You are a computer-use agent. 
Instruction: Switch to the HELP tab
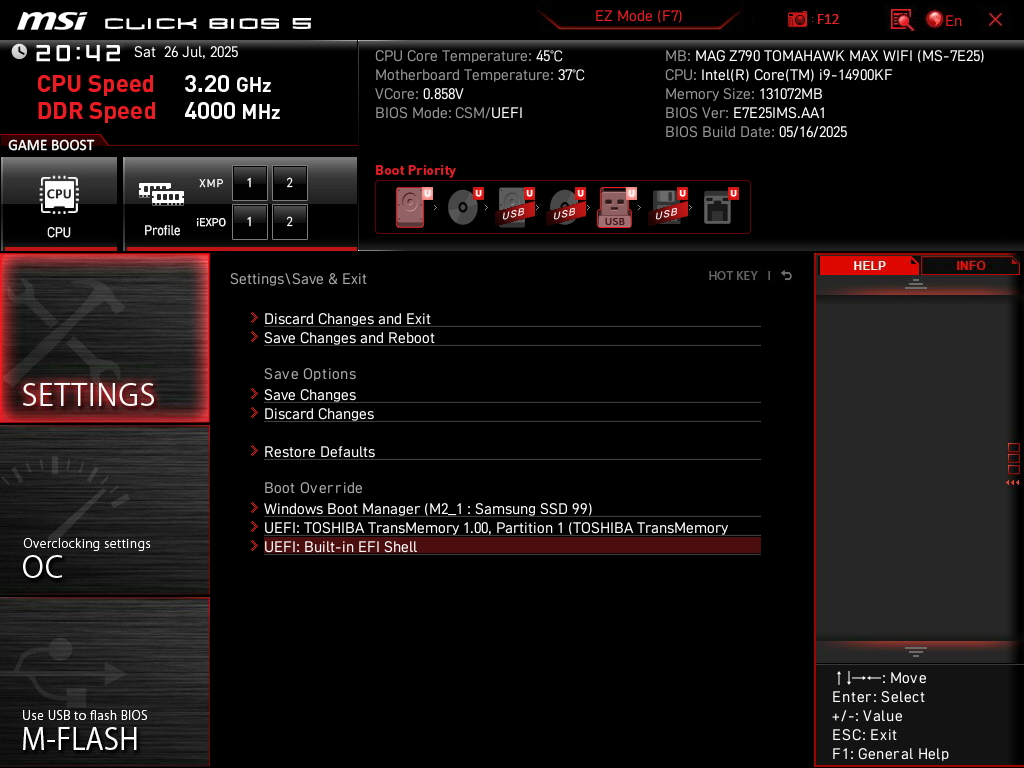869,266
